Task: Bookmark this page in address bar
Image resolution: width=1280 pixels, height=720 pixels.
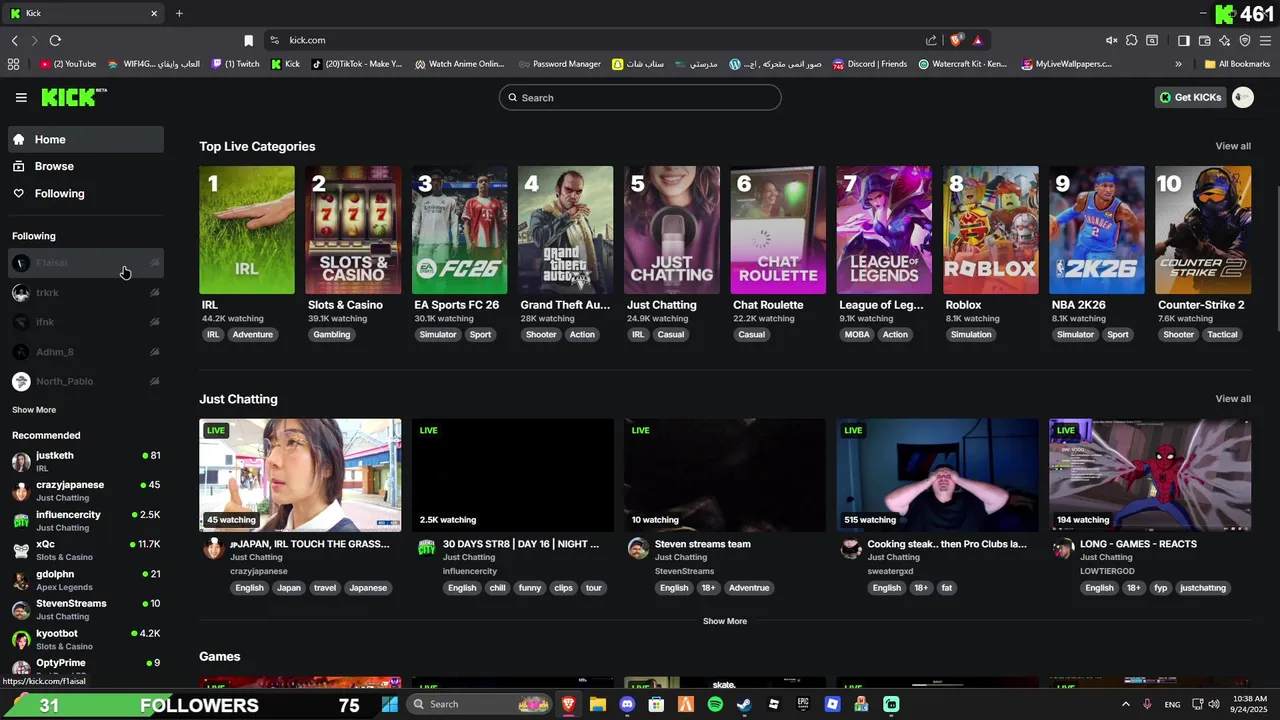Action: [x=248, y=40]
